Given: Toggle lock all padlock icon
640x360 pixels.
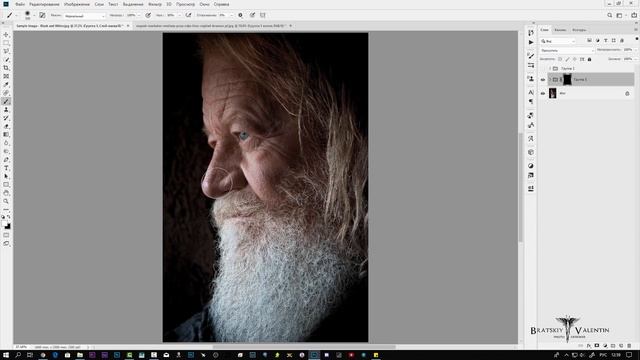Looking at the screenshot, I should (x=589, y=59).
